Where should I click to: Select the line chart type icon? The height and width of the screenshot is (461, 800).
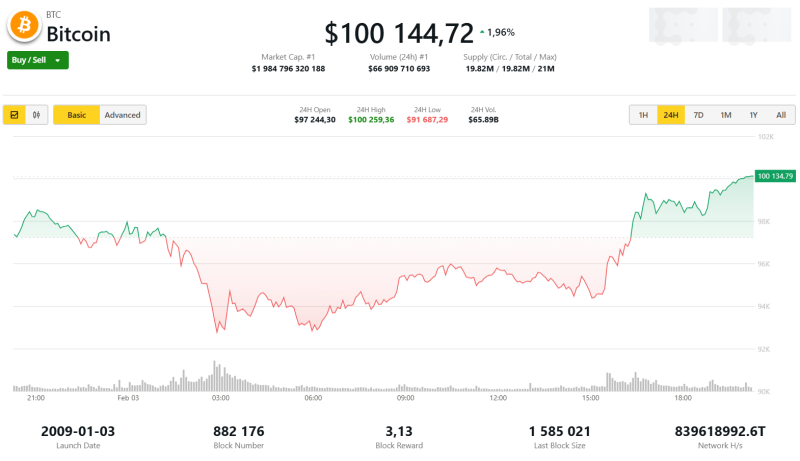tap(15, 115)
